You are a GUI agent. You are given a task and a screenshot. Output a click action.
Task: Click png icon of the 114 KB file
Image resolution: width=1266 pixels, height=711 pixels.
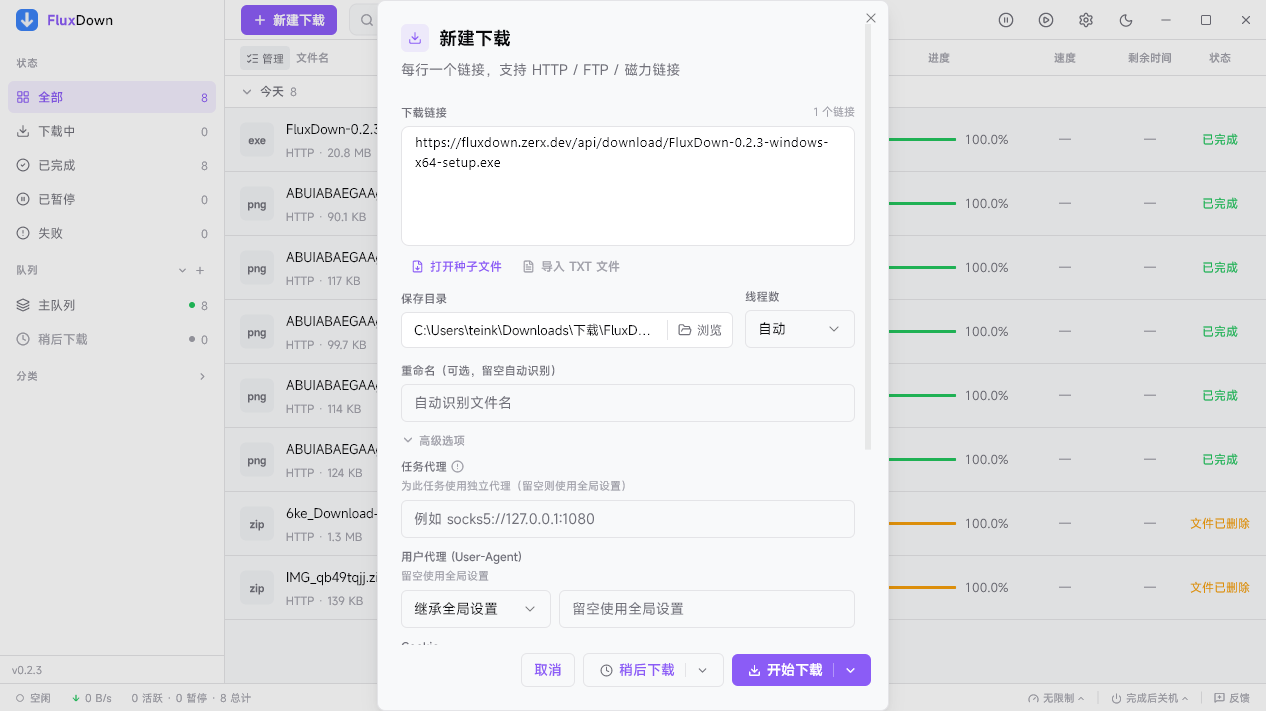257,397
